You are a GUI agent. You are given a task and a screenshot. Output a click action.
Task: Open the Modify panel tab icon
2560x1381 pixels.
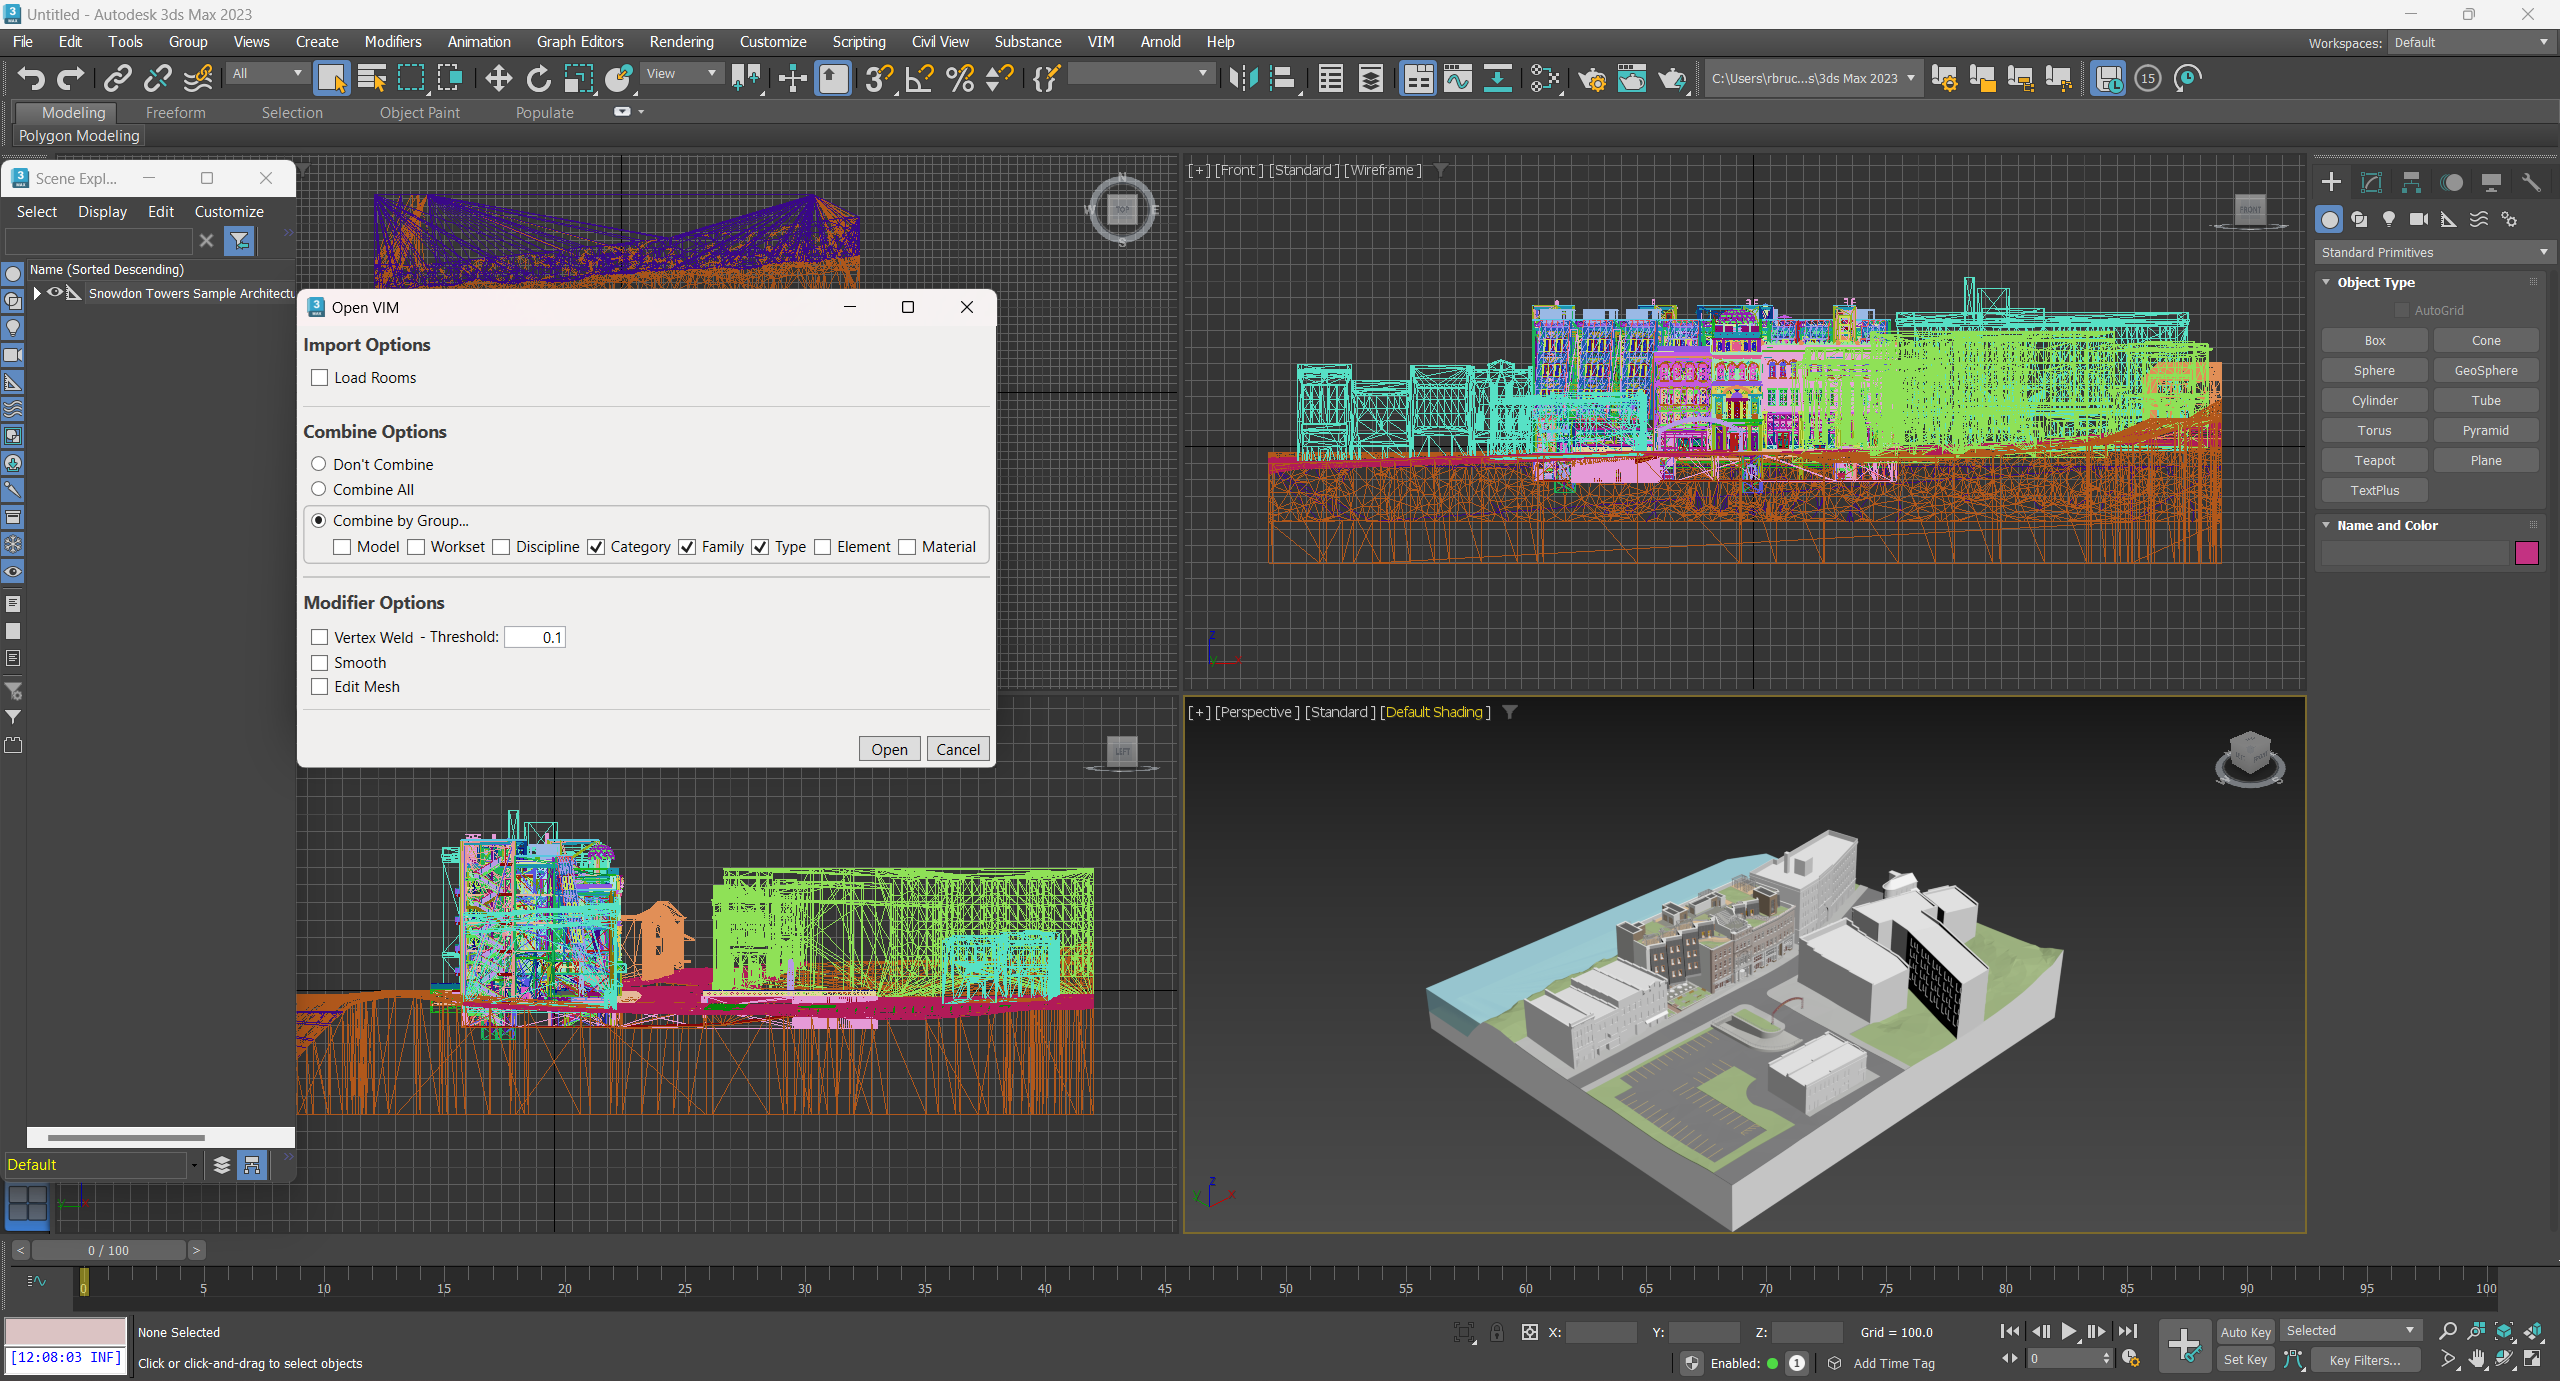(2371, 182)
